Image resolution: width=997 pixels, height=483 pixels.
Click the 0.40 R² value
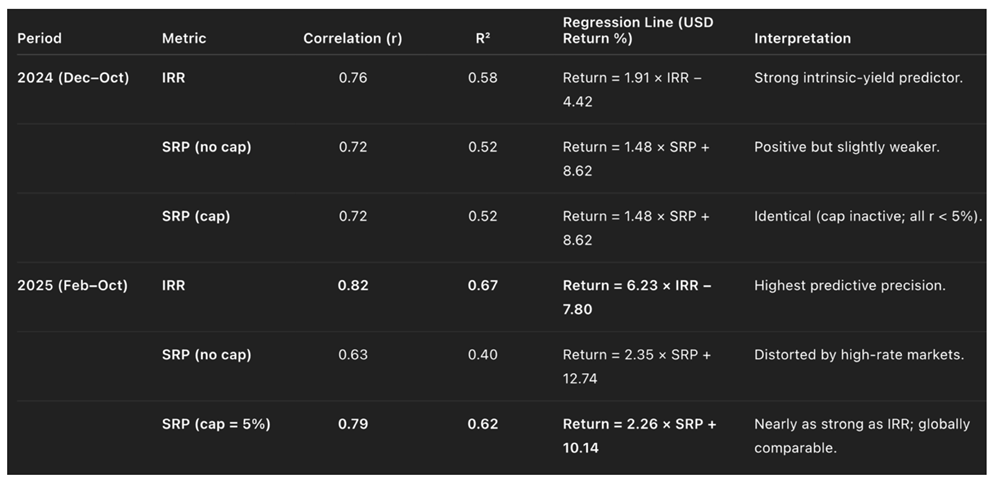pos(482,355)
